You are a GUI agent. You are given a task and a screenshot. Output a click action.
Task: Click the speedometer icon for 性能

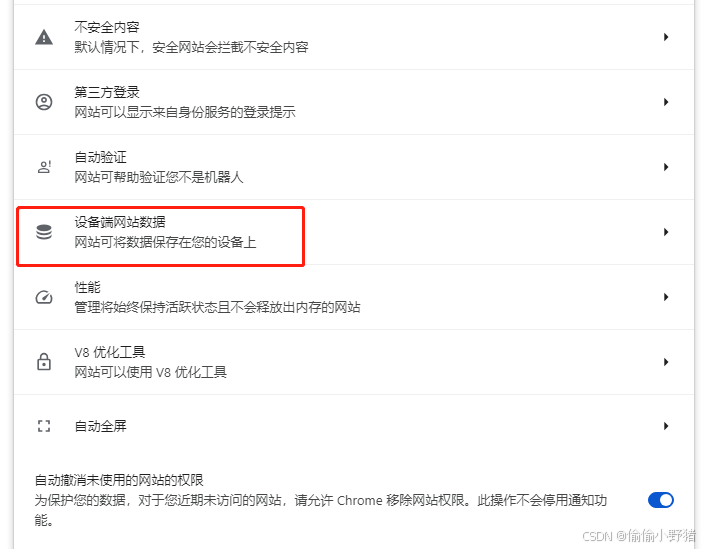tap(44, 297)
